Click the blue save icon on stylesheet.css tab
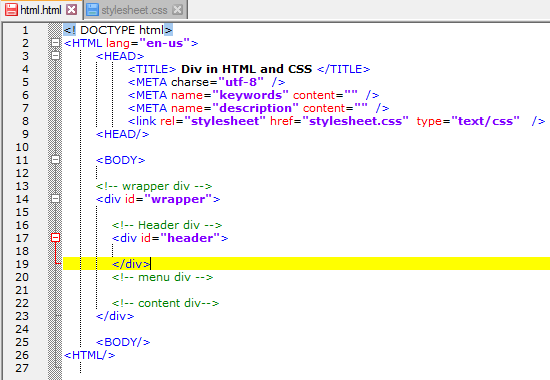 tap(92, 9)
